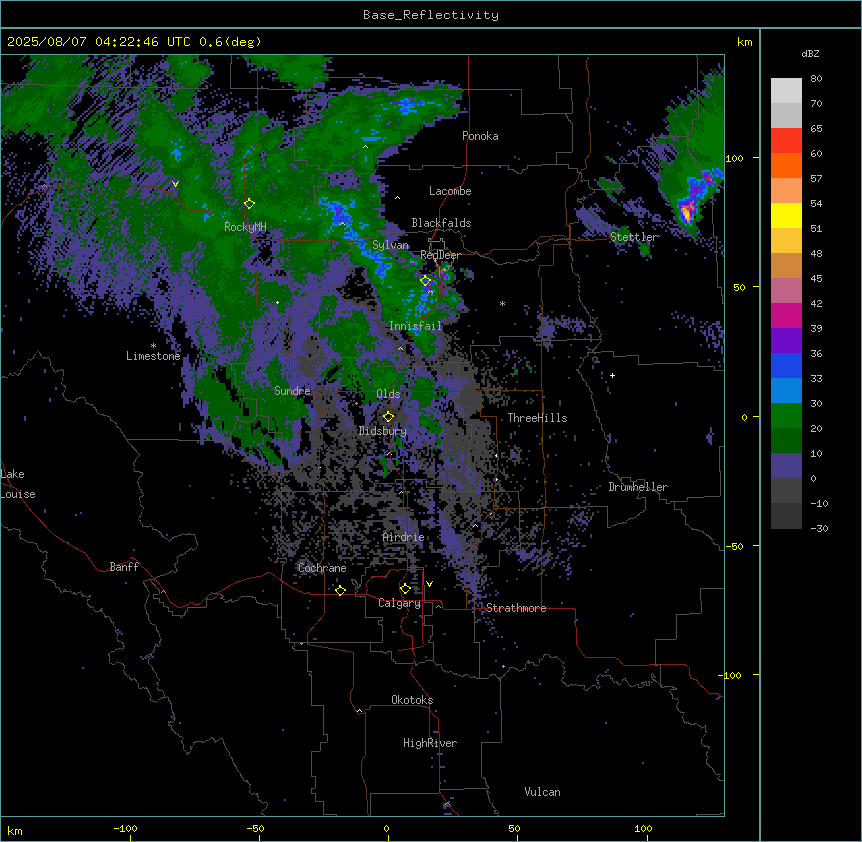Select the Okotoks city label
Viewport: 862px width, 842px height.
click(412, 700)
